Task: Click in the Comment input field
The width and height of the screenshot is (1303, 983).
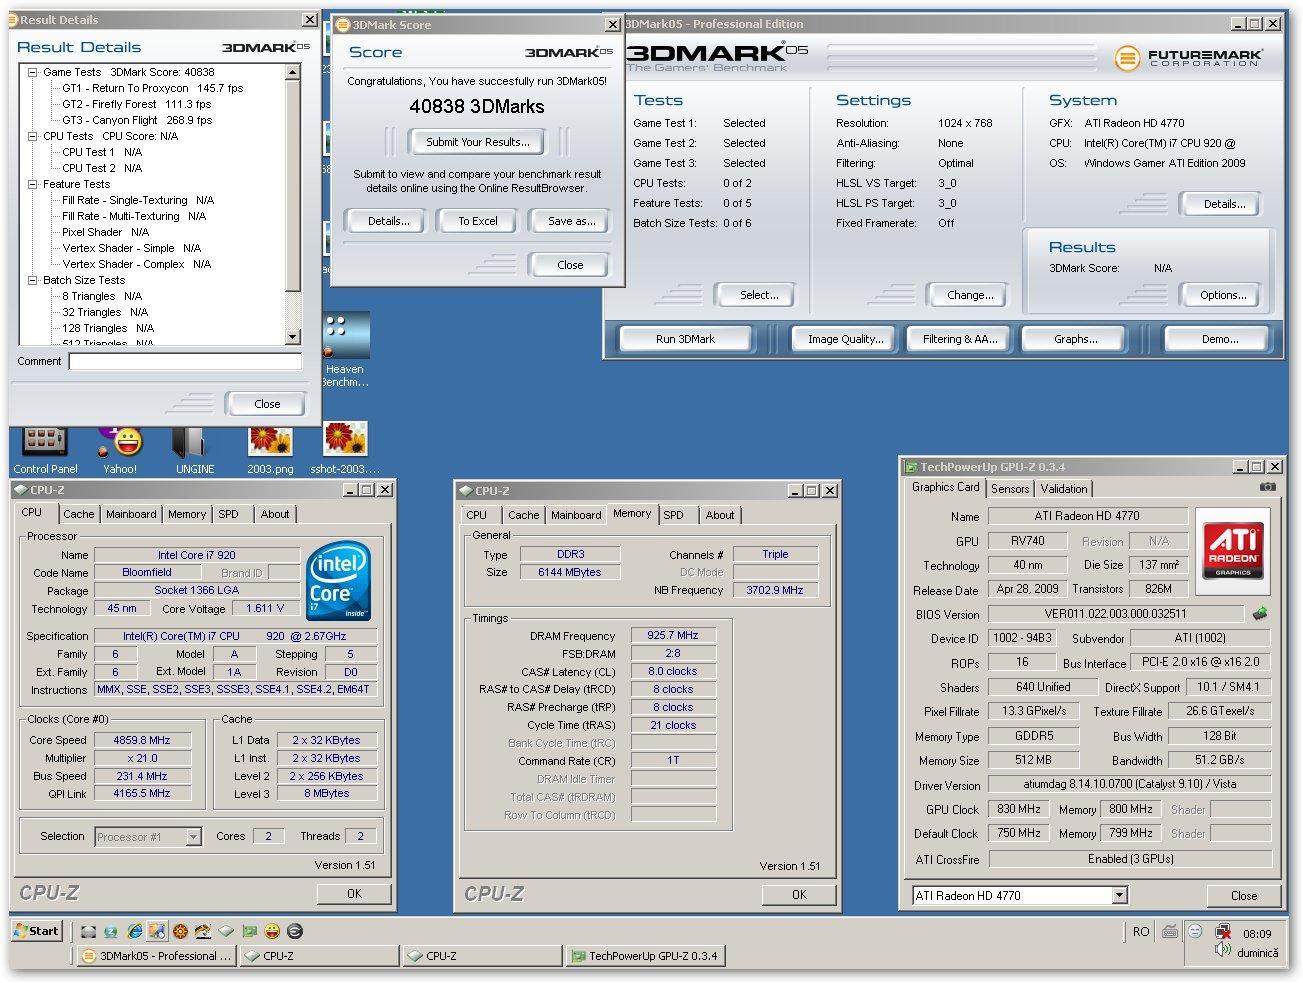Action: [x=185, y=361]
